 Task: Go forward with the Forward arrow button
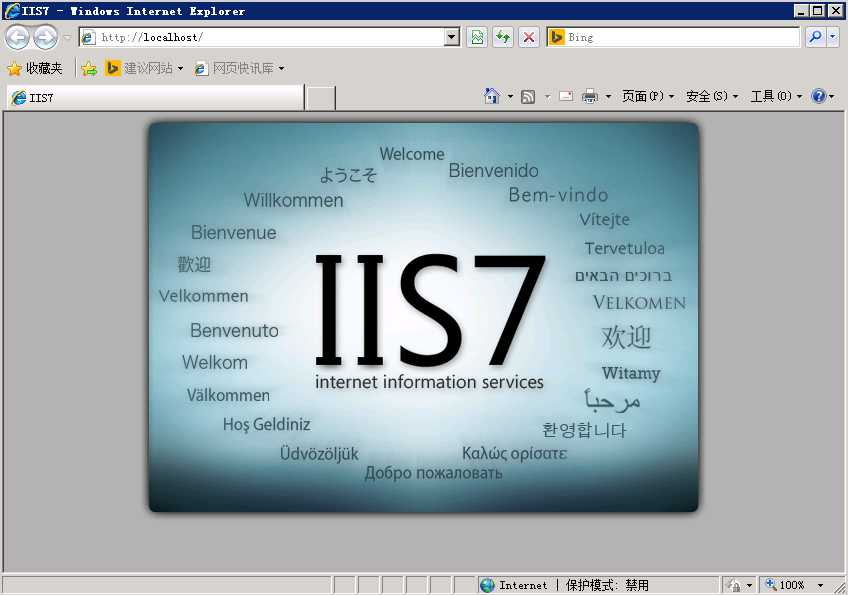pos(45,37)
